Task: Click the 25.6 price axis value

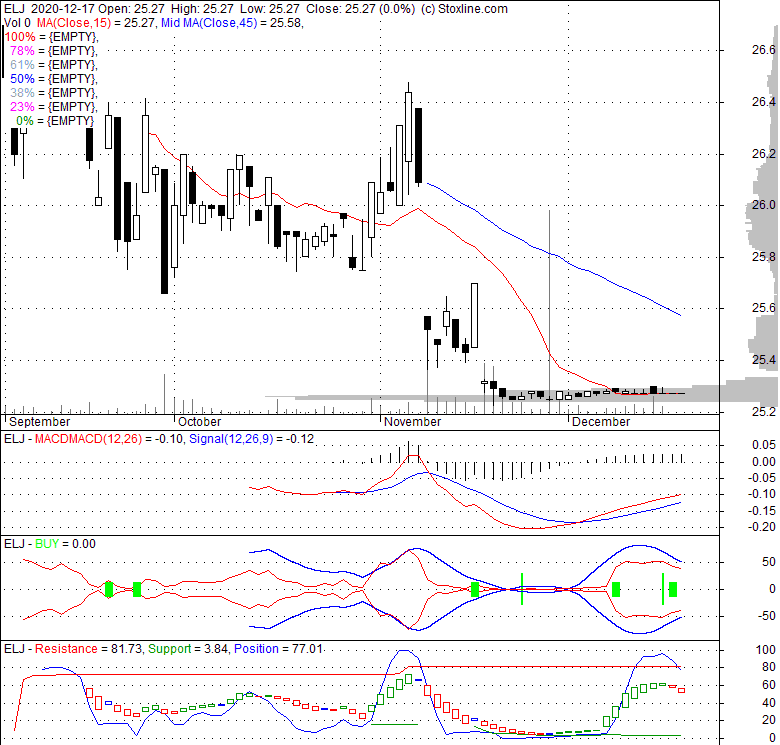Action: [x=764, y=308]
